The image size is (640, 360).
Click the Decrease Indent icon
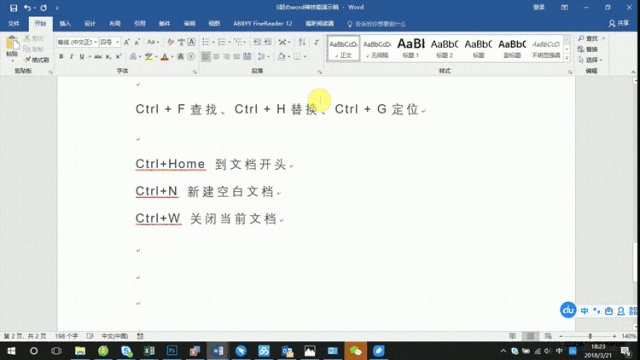coord(257,42)
